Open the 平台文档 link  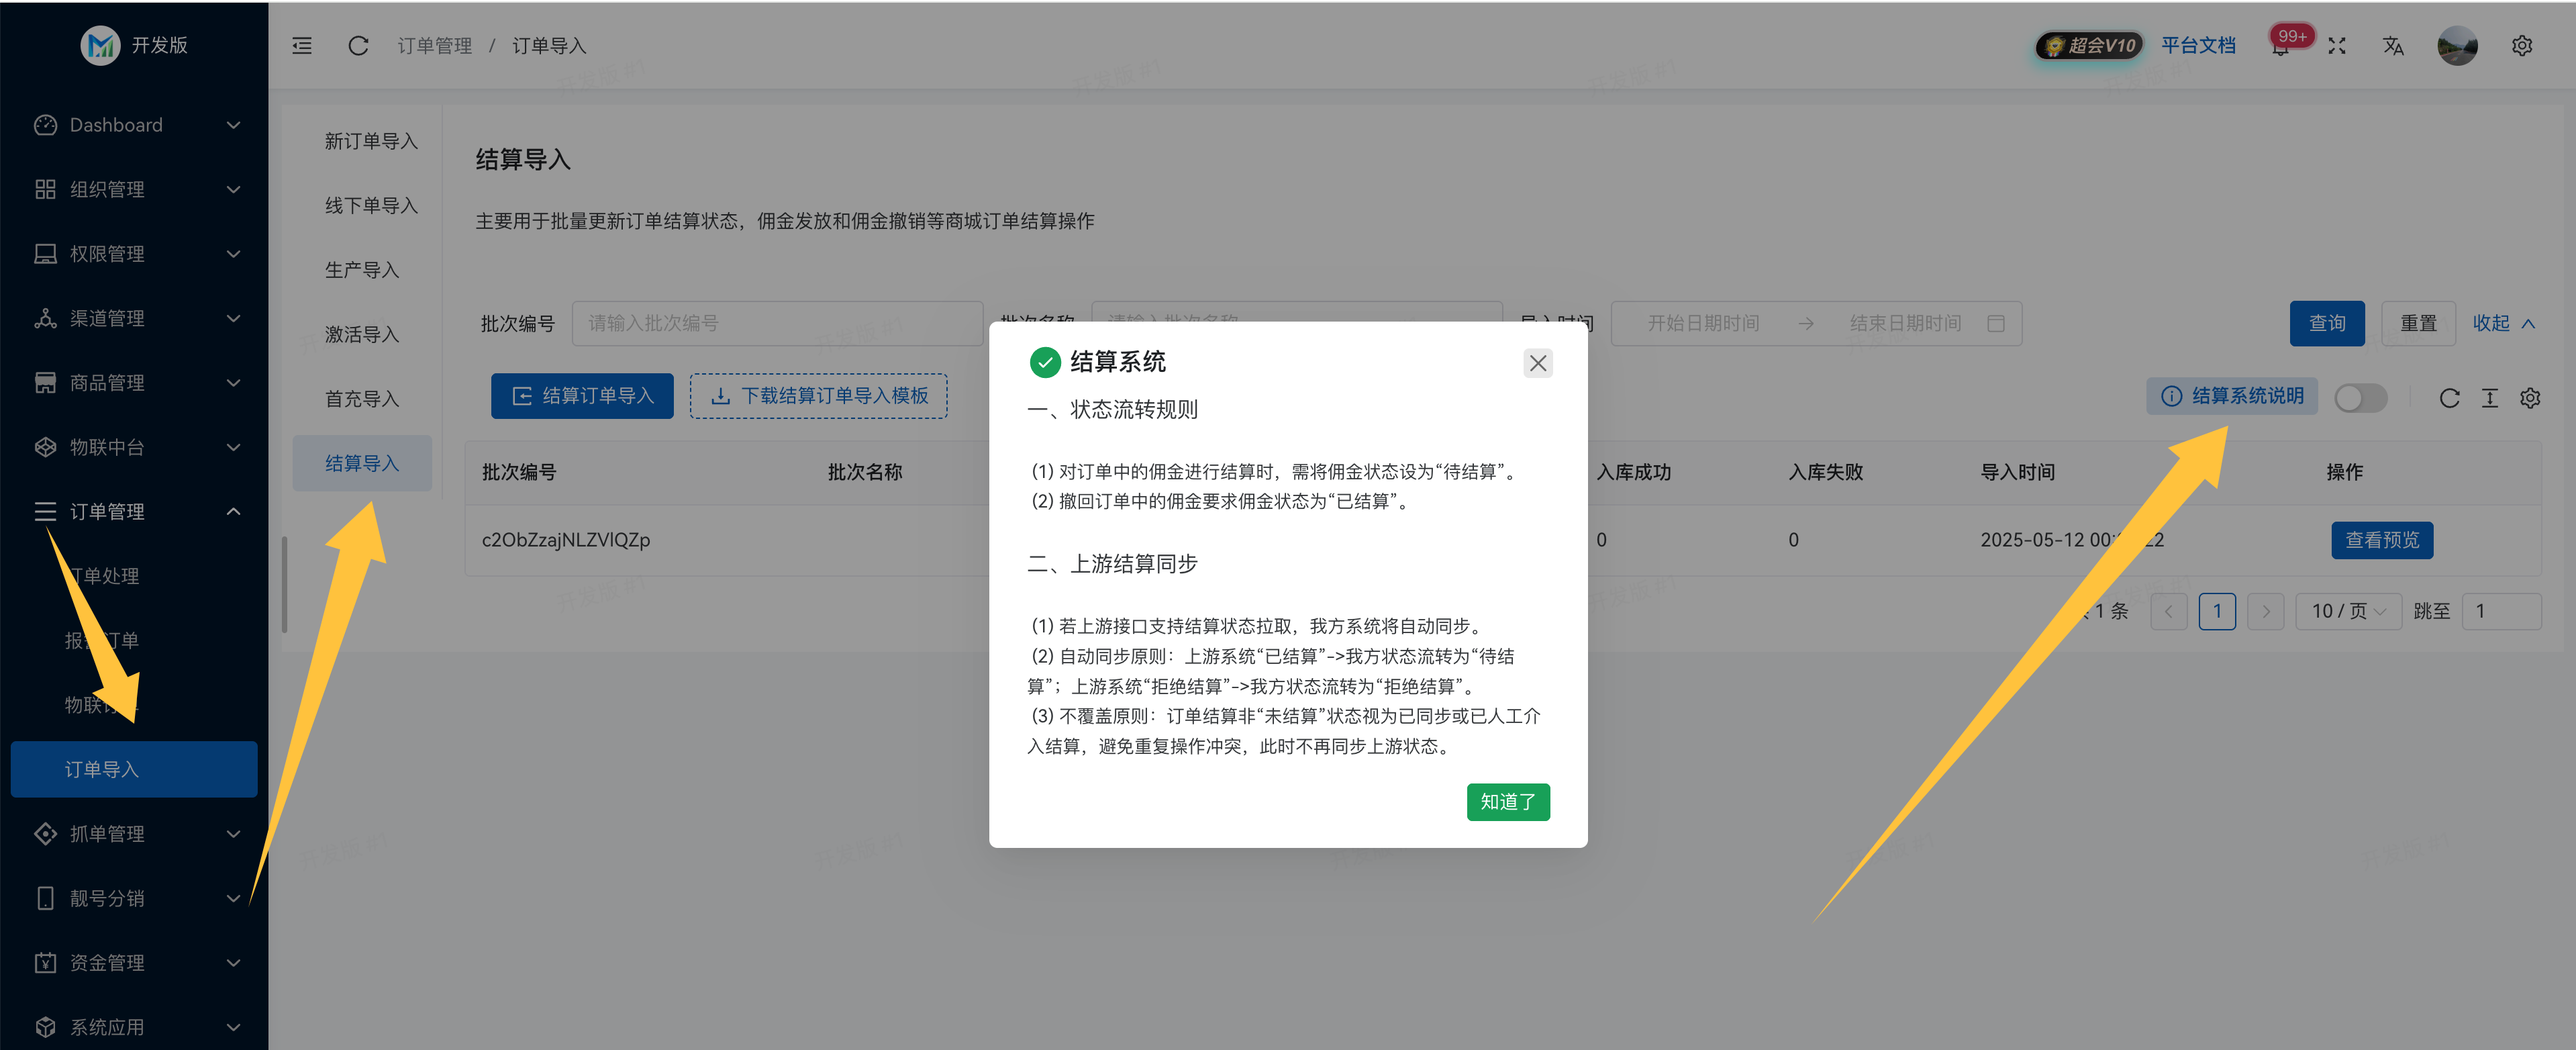point(2197,46)
